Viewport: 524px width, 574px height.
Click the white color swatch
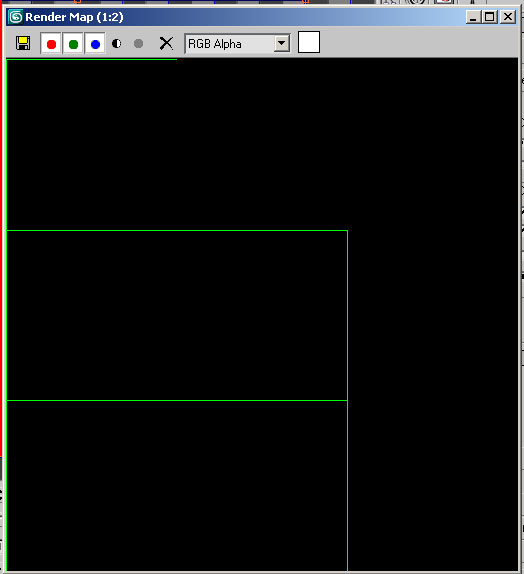point(309,42)
